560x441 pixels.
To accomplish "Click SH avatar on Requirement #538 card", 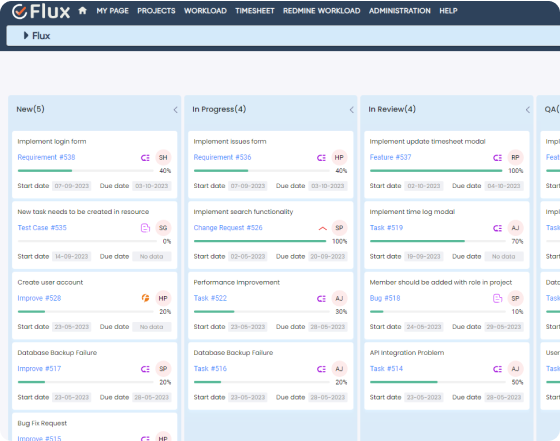I will click(163, 157).
